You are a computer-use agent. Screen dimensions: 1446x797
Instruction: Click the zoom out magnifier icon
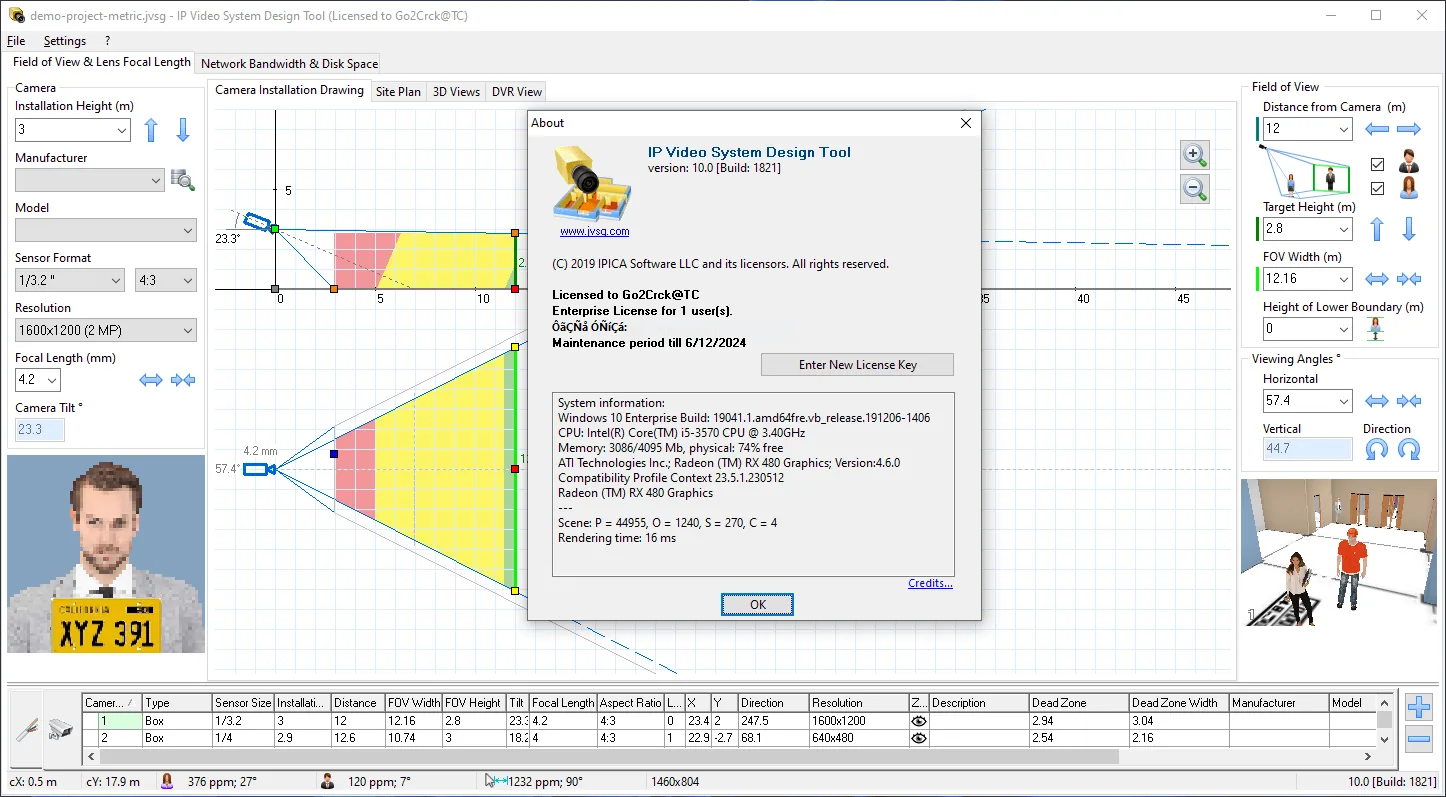1195,188
